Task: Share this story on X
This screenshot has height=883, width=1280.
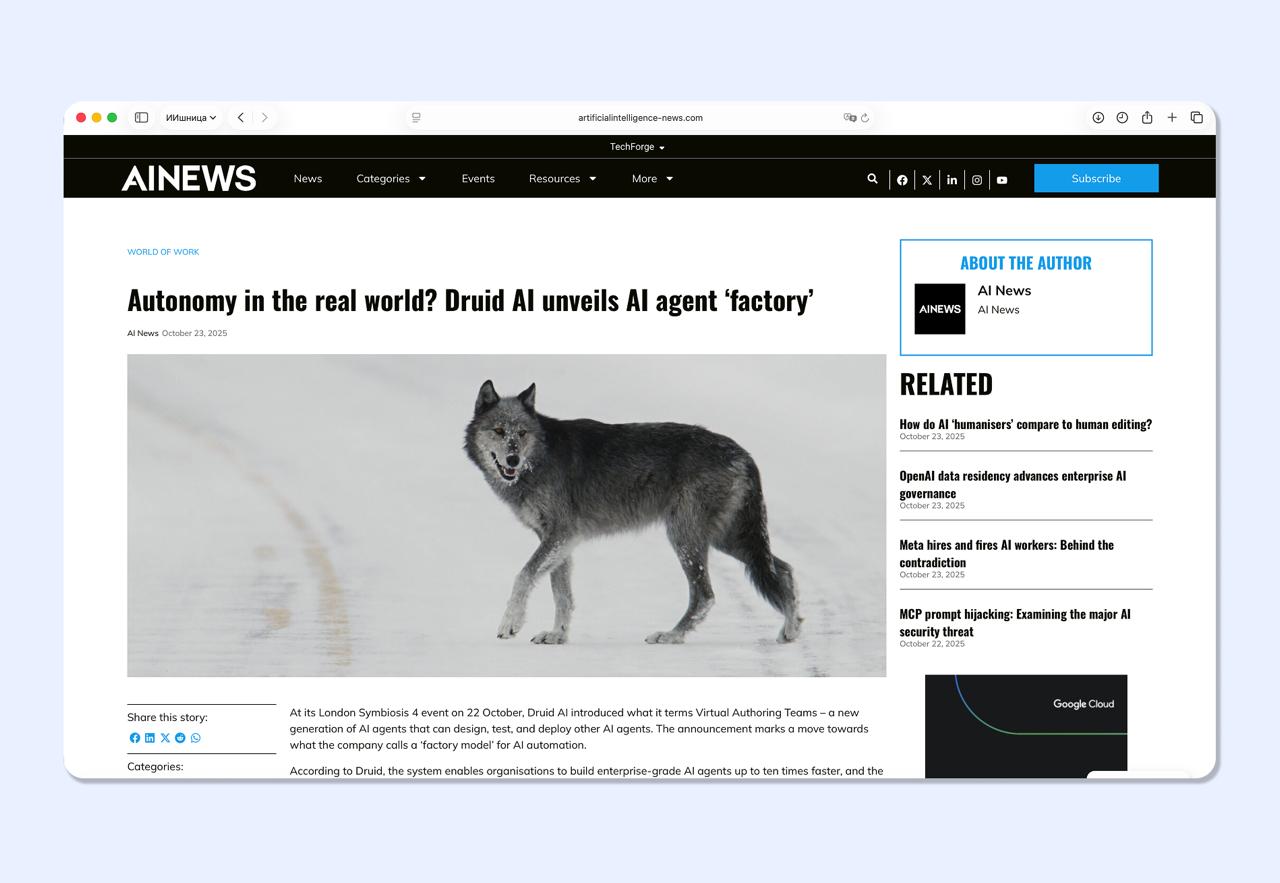Action: (165, 738)
